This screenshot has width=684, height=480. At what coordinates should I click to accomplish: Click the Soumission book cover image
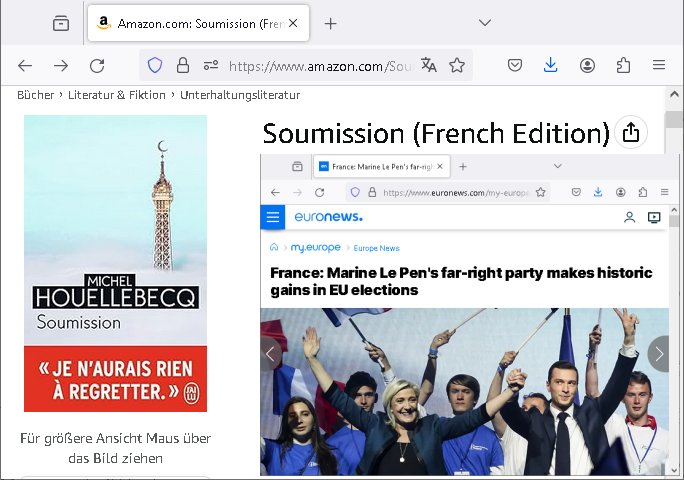(x=115, y=262)
